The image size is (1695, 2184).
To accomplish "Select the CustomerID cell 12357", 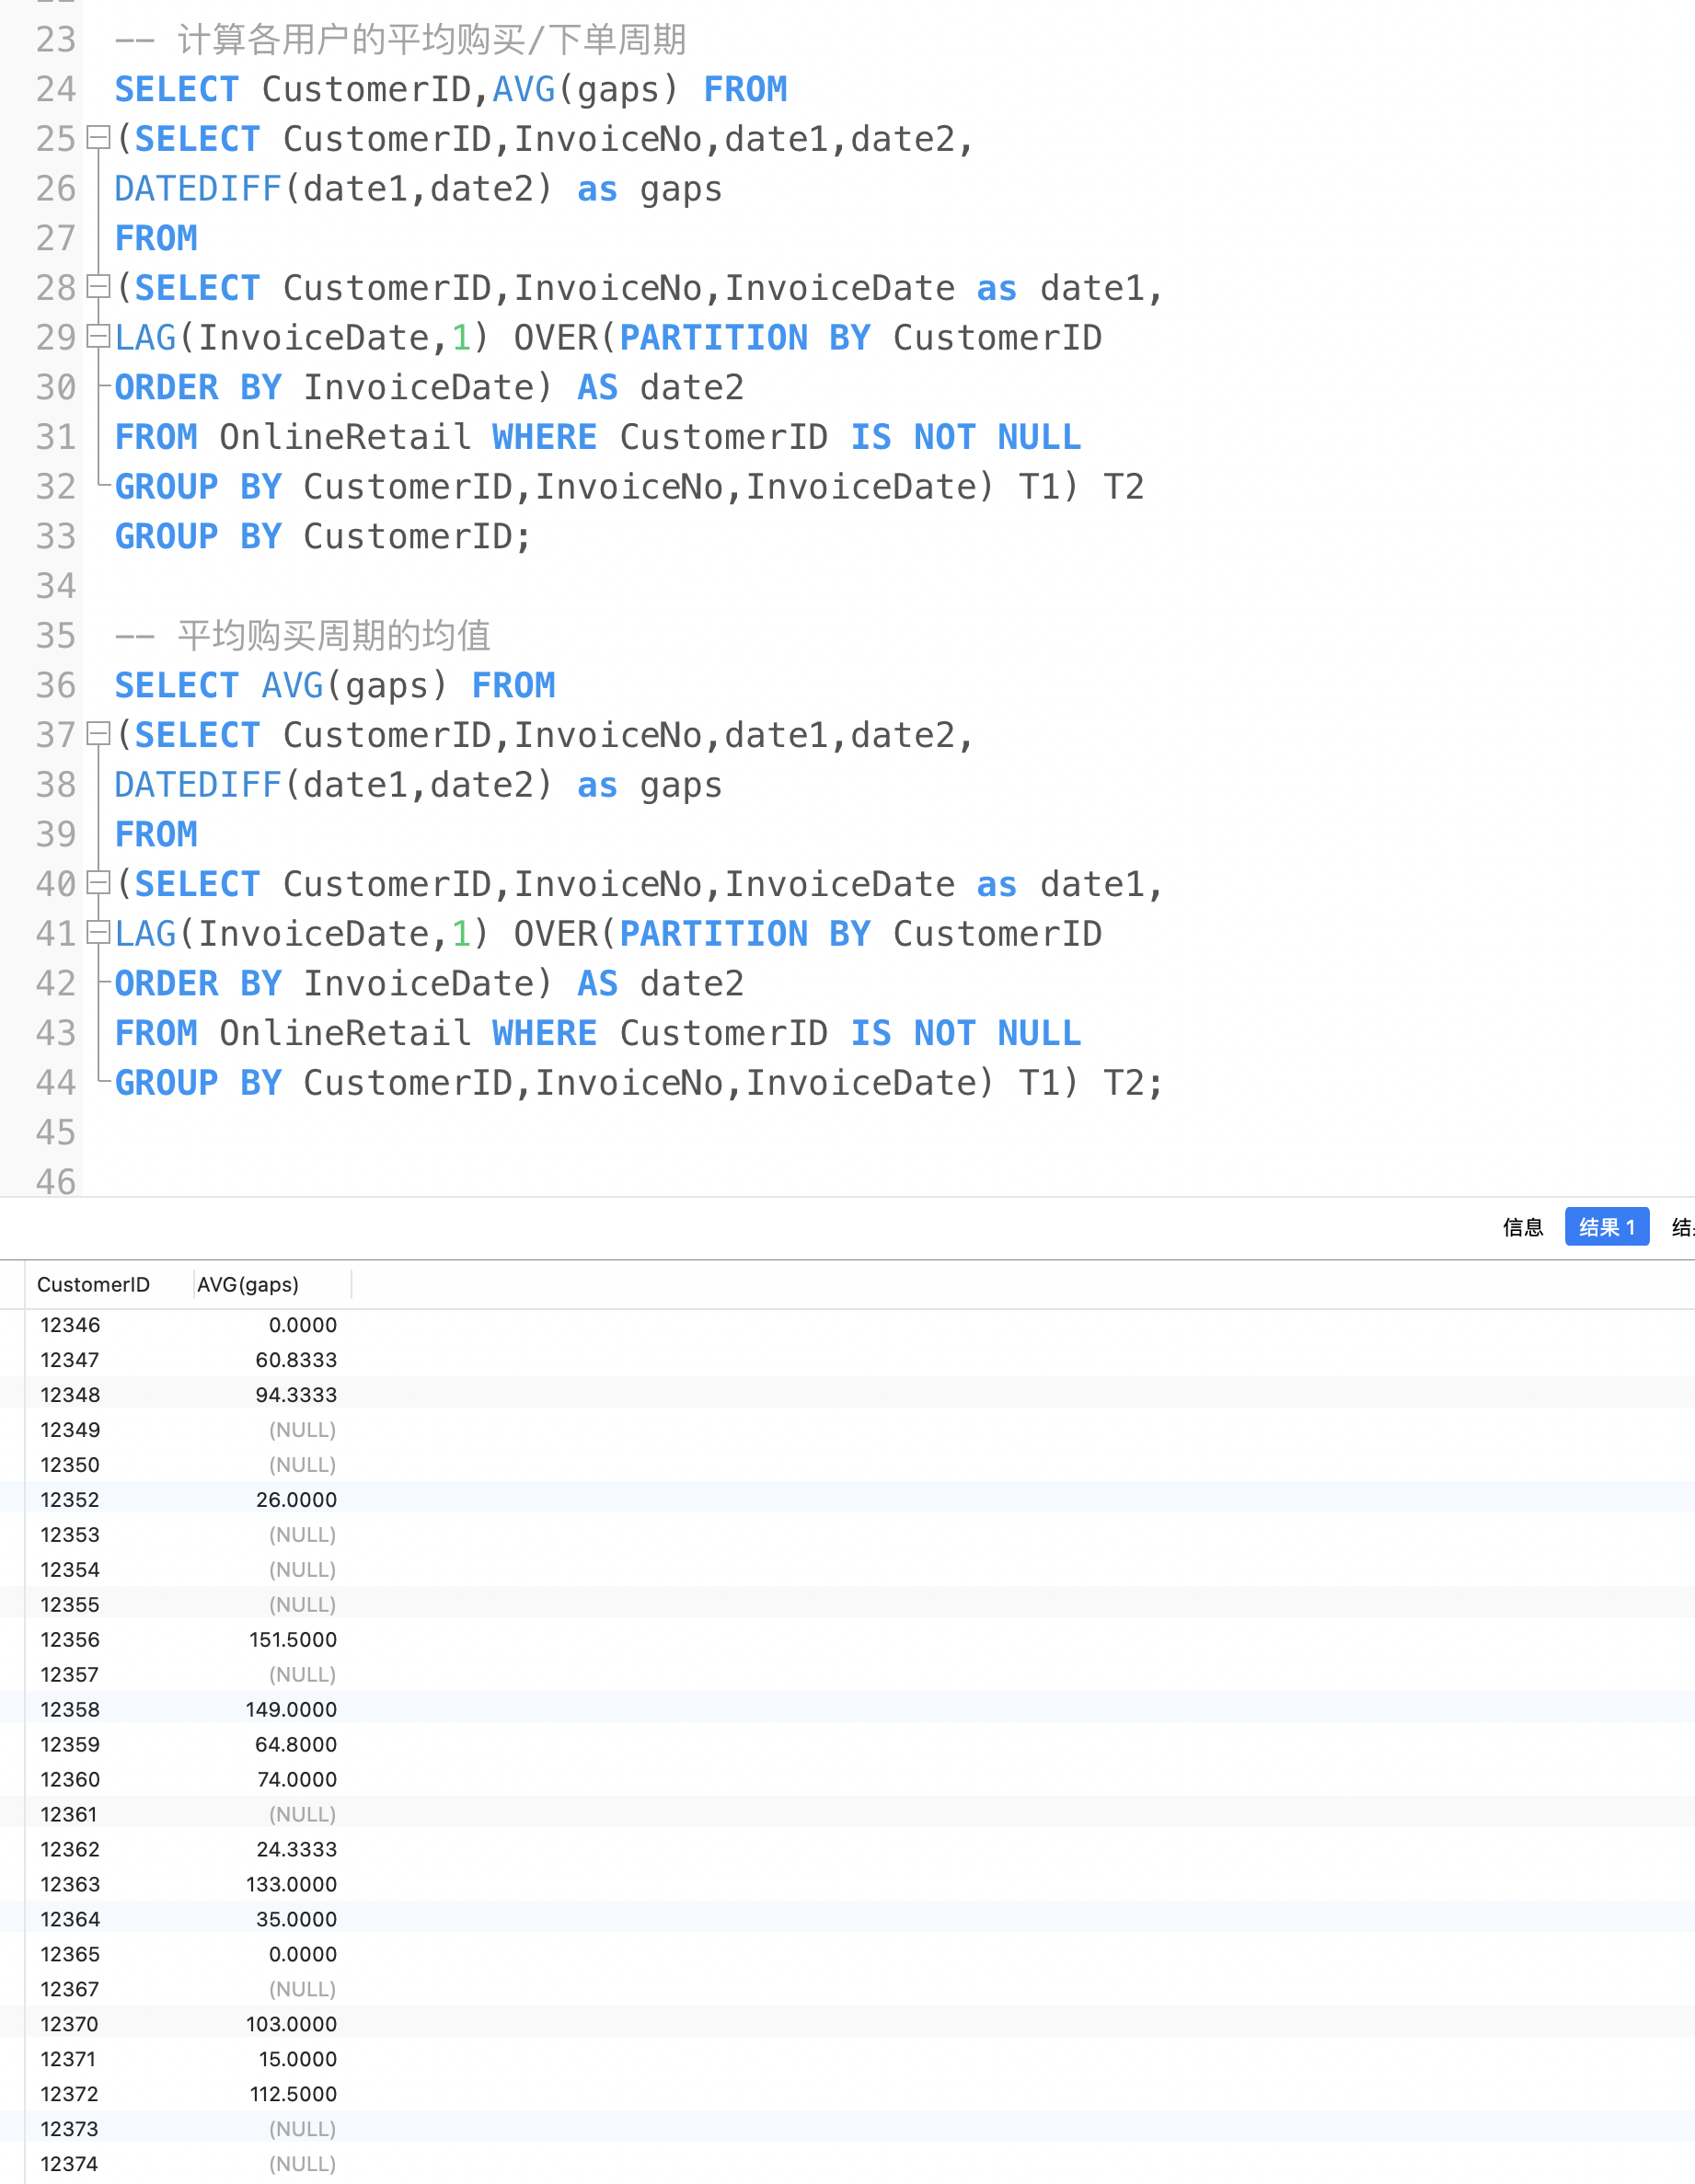I will pyautogui.click(x=70, y=1675).
